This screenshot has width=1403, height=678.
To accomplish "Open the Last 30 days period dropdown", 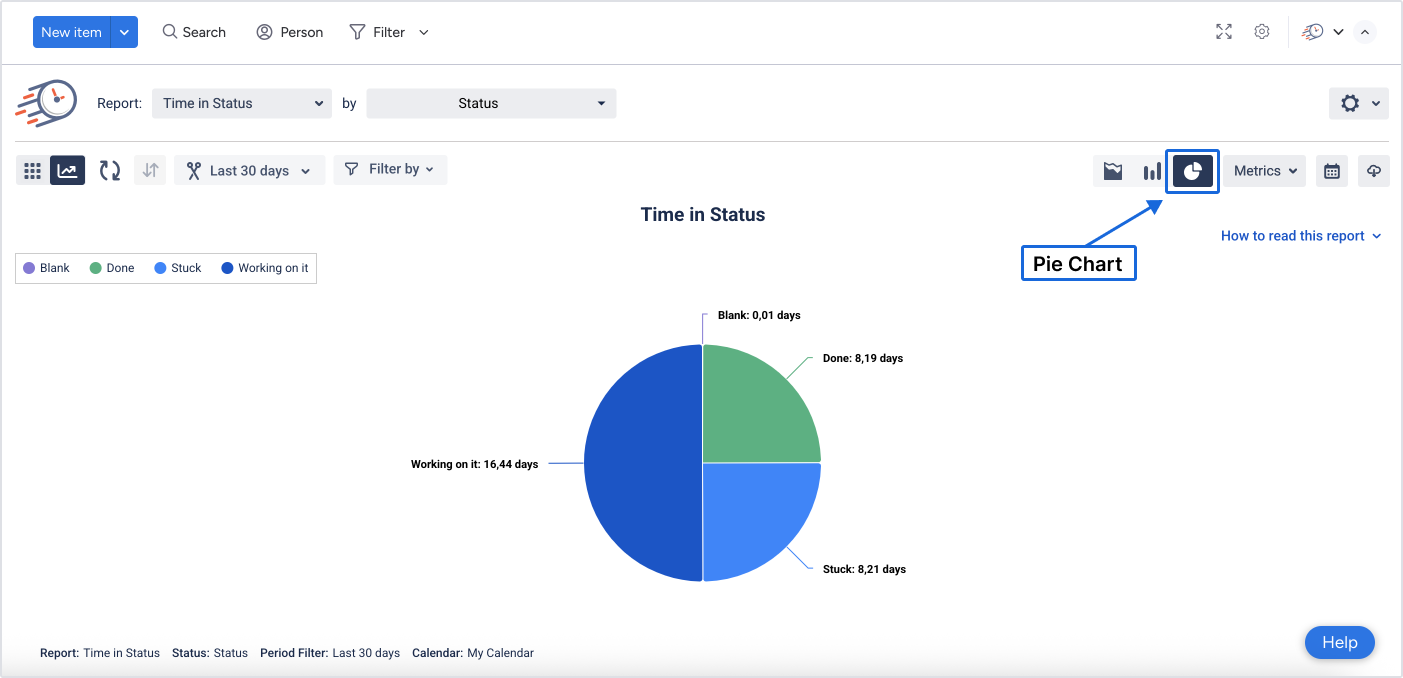I will (249, 171).
